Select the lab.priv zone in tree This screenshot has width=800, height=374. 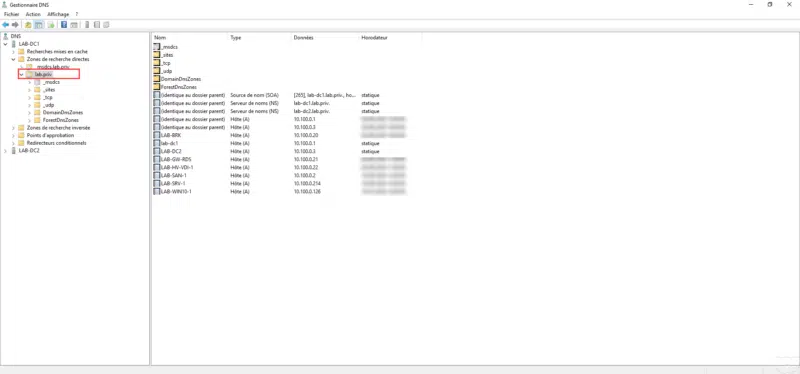point(43,74)
